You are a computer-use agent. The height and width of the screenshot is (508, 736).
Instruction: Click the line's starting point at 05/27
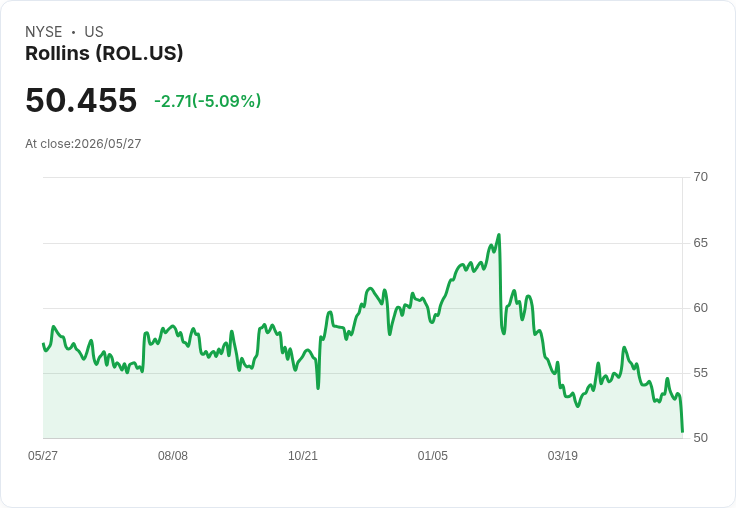(x=43, y=344)
